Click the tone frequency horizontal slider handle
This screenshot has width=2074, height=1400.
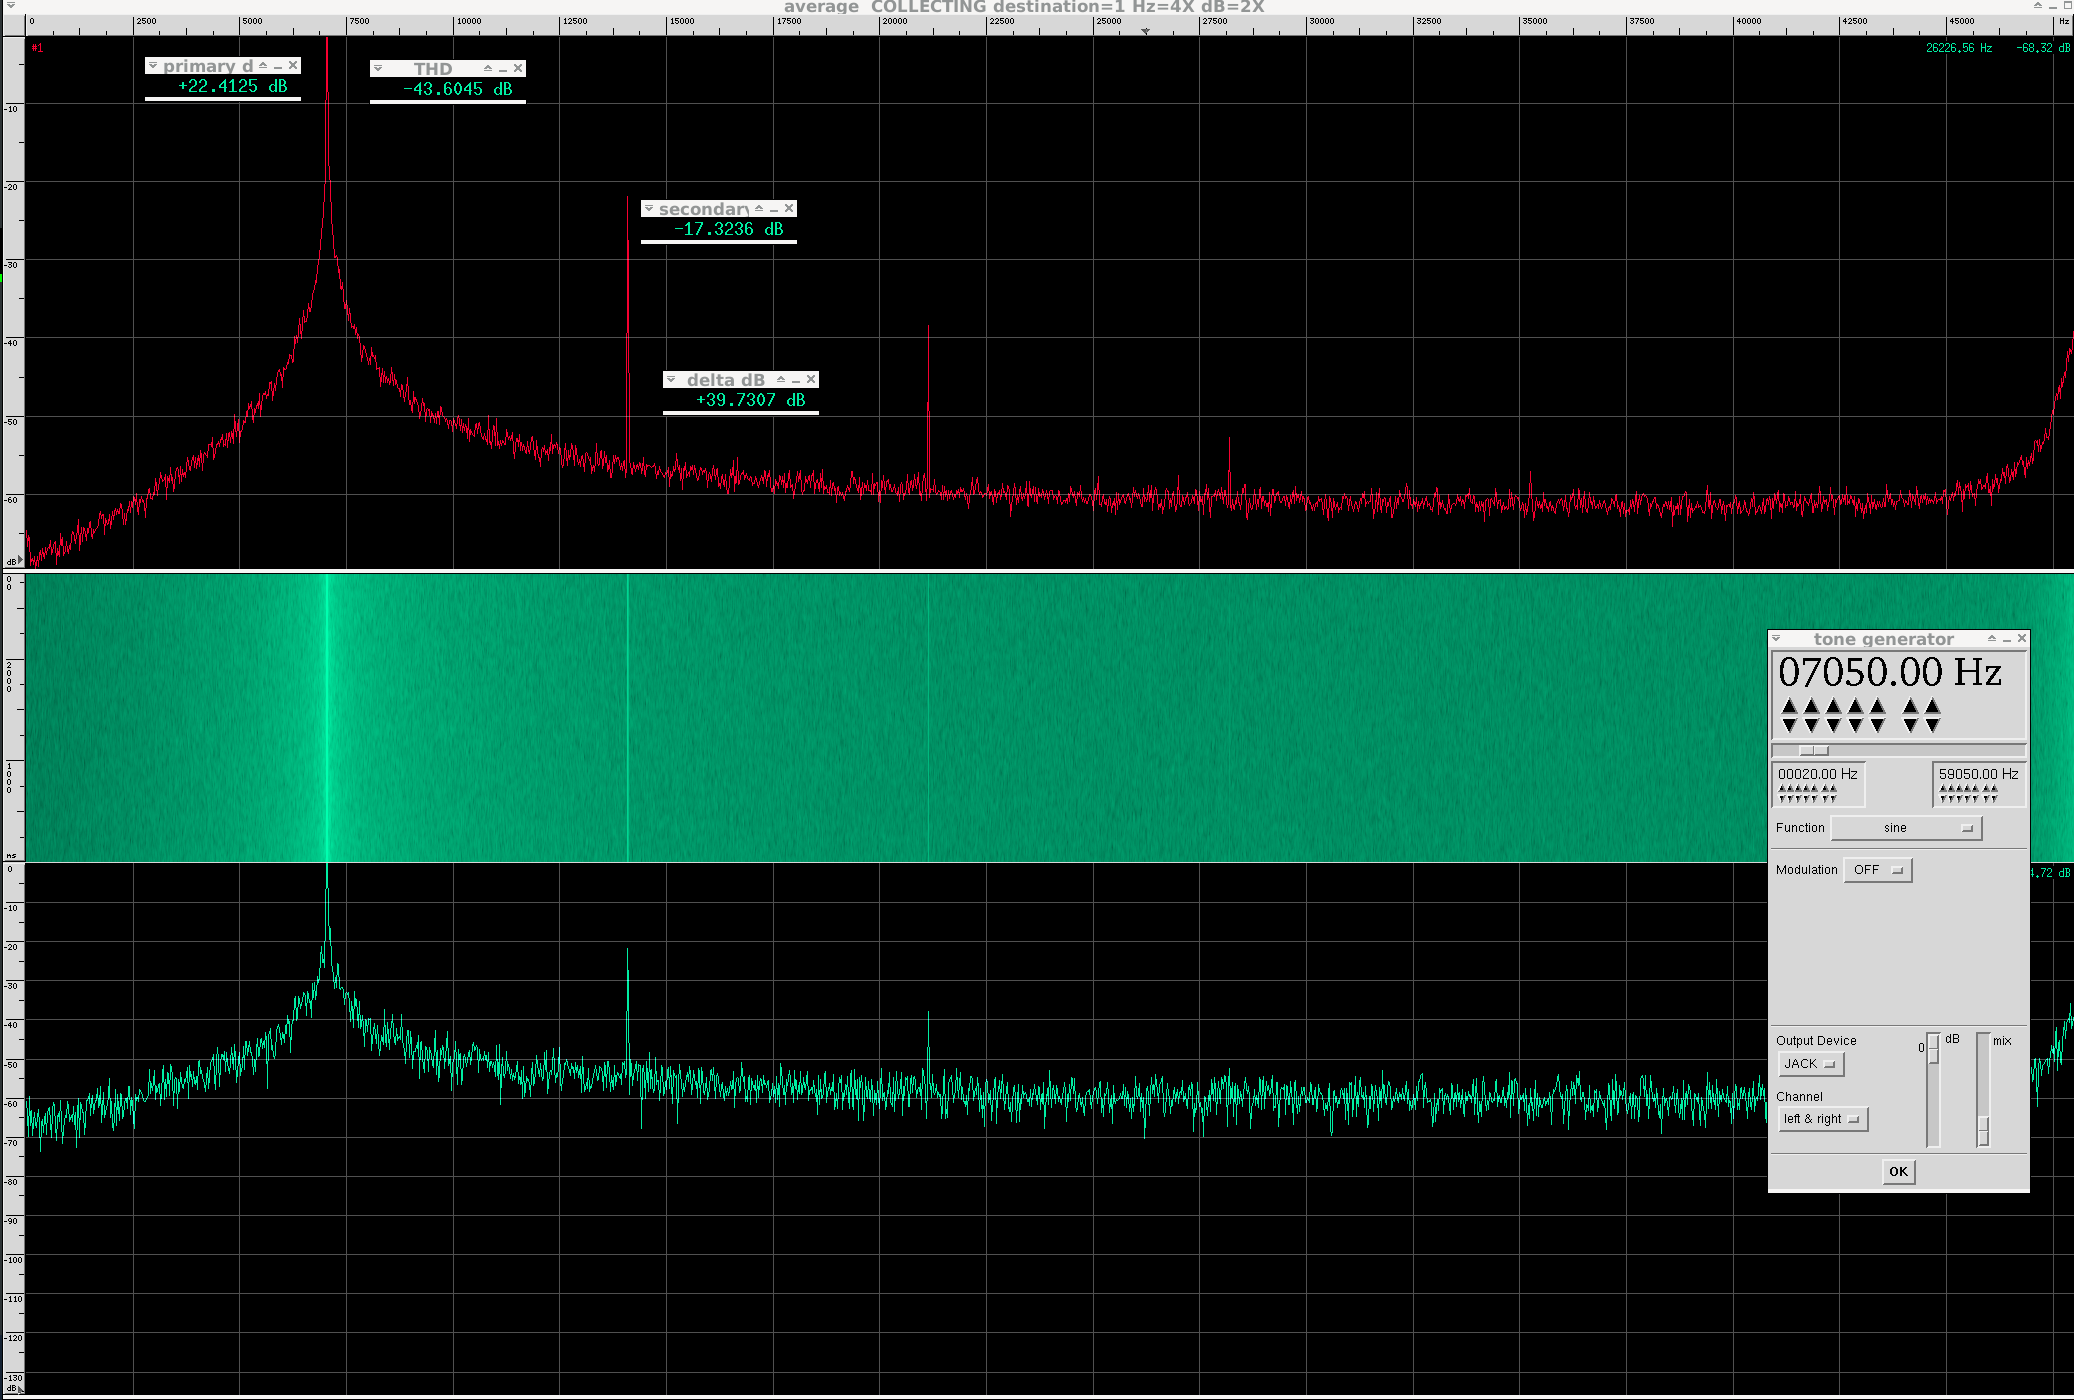(1814, 751)
